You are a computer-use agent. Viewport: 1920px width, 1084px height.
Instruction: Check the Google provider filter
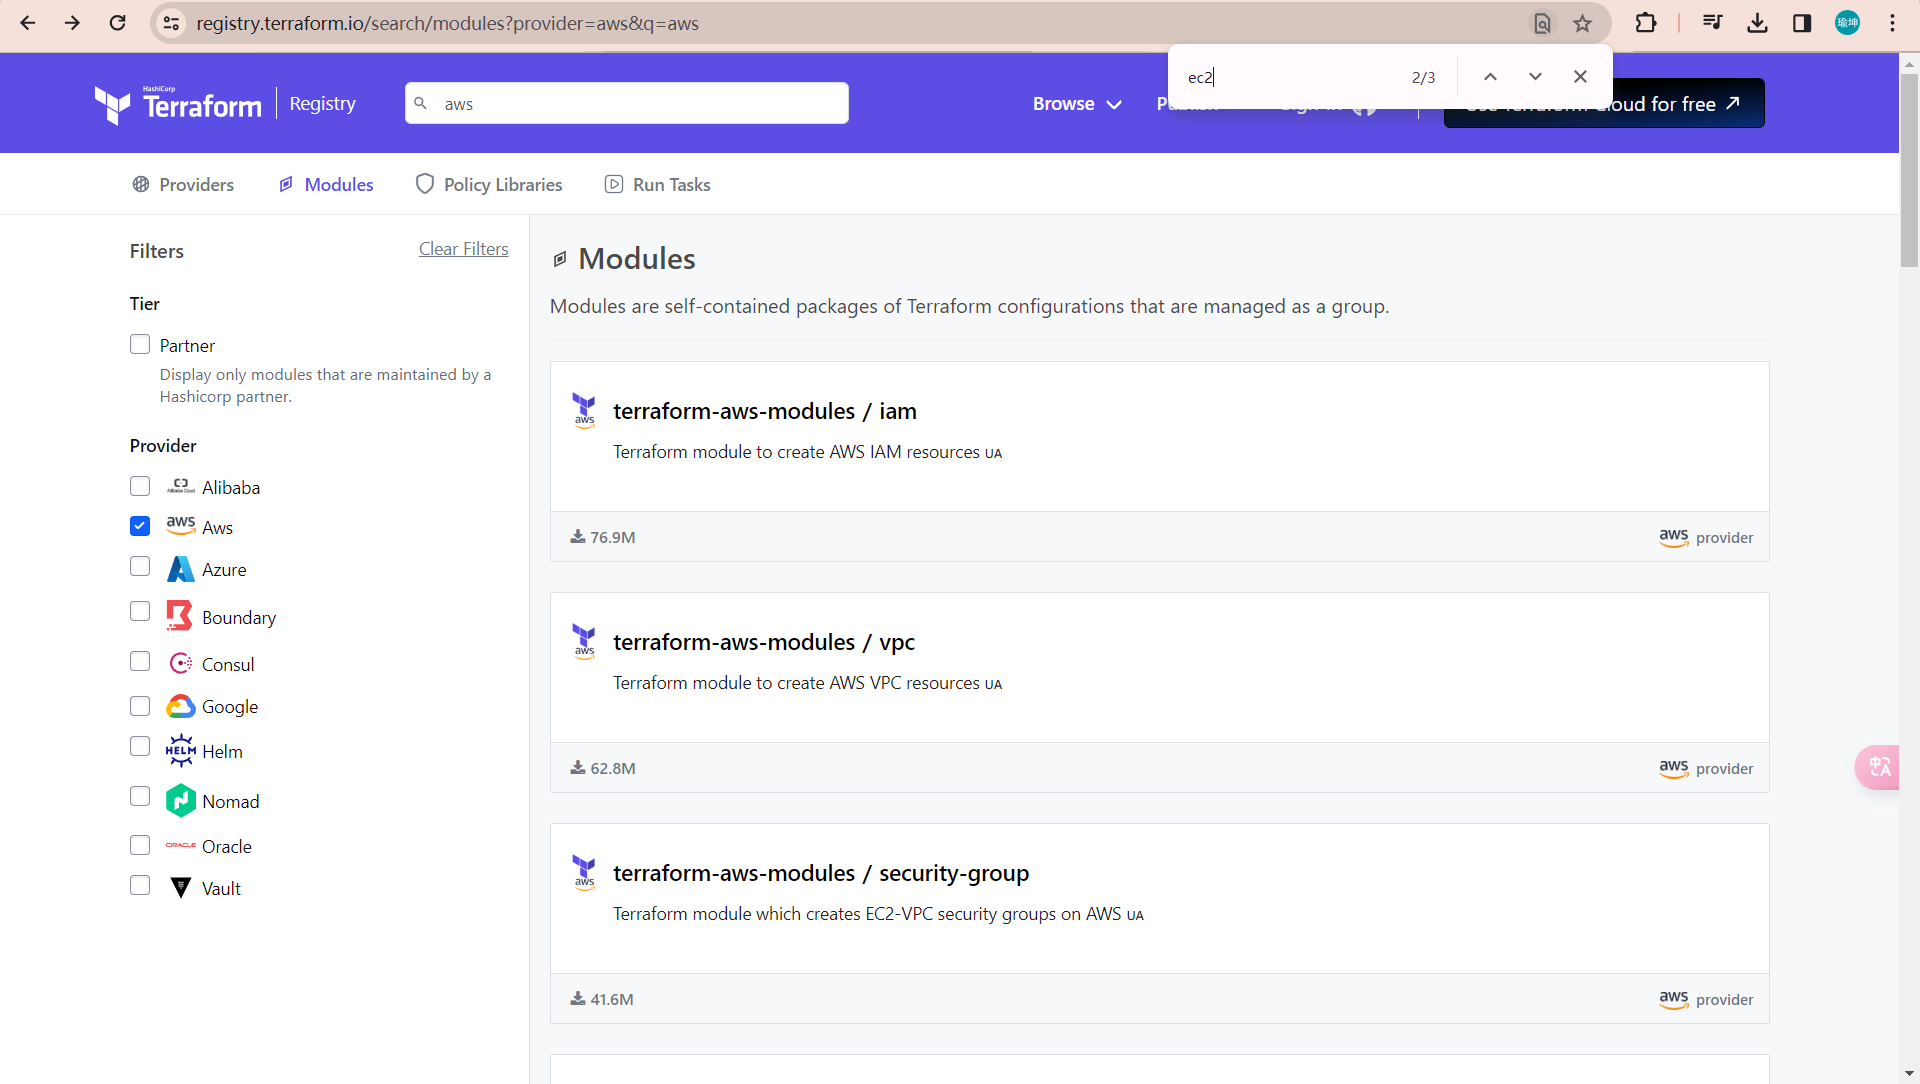point(140,706)
